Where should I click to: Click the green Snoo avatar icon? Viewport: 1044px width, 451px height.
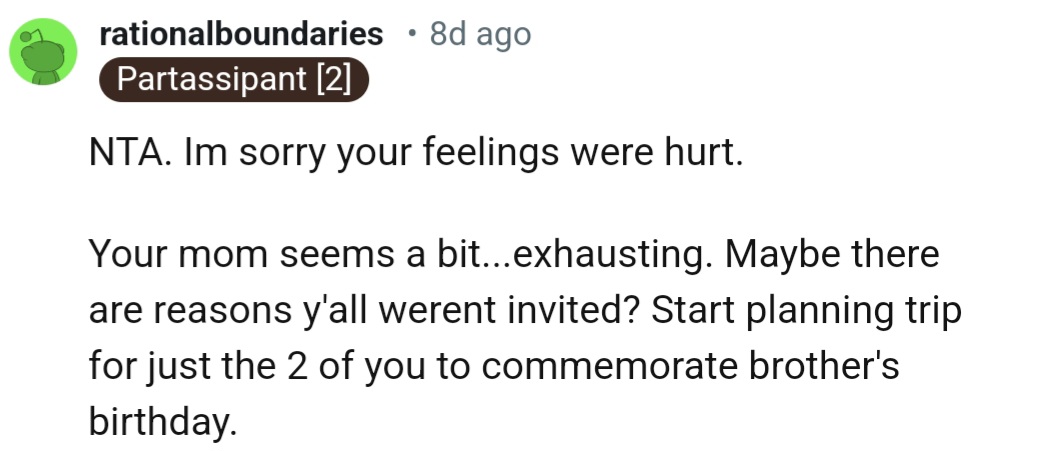[x=42, y=55]
